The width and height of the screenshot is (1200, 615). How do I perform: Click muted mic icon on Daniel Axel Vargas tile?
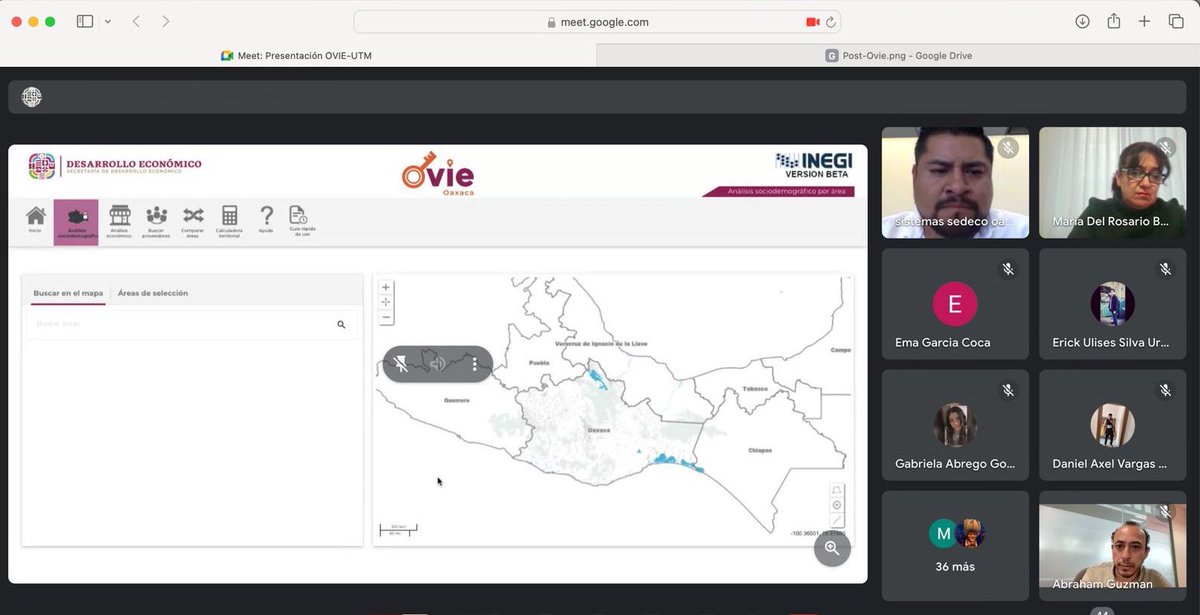coord(1165,390)
